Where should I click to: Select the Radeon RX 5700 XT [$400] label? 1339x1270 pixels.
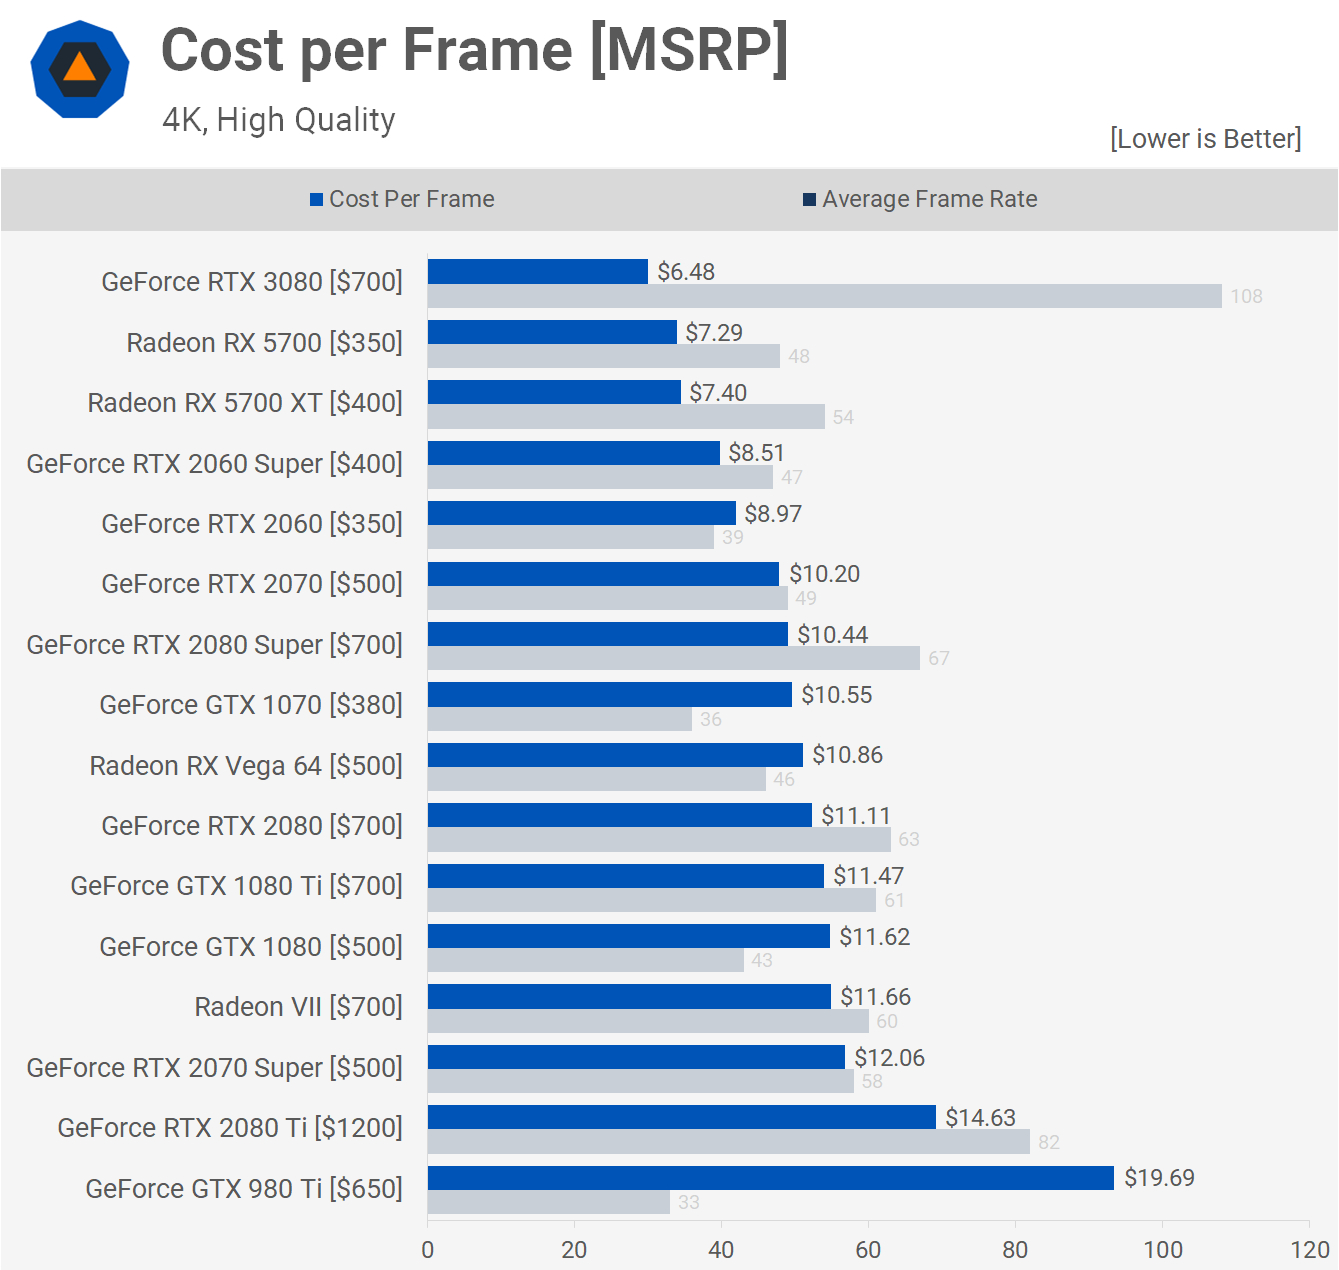(245, 403)
